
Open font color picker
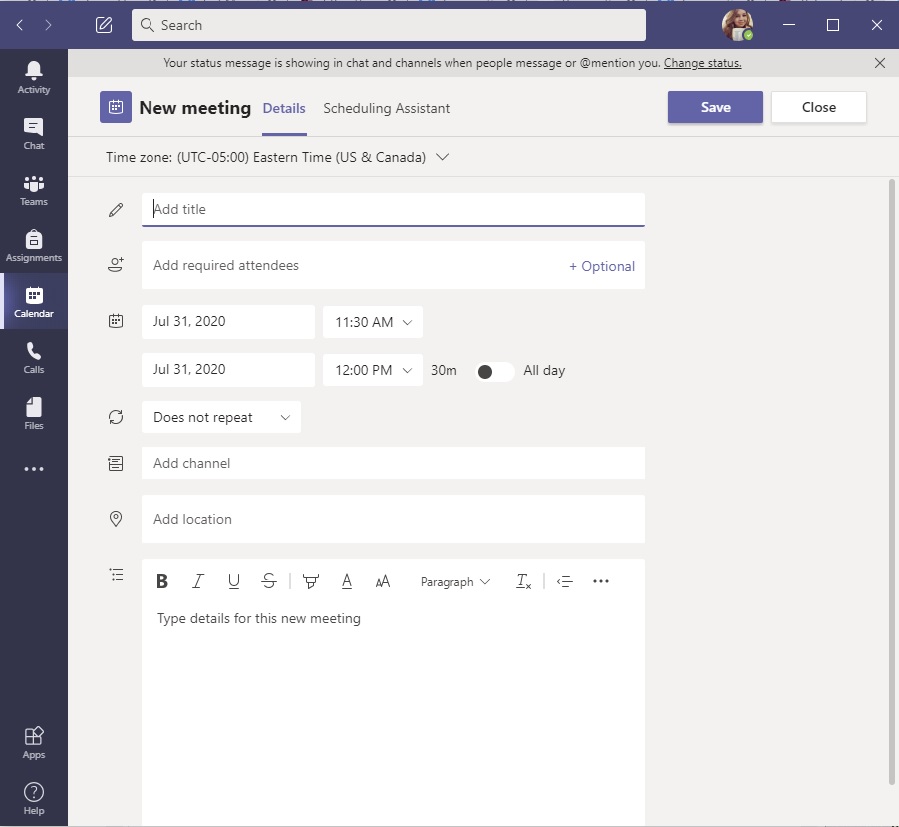[x=347, y=582]
